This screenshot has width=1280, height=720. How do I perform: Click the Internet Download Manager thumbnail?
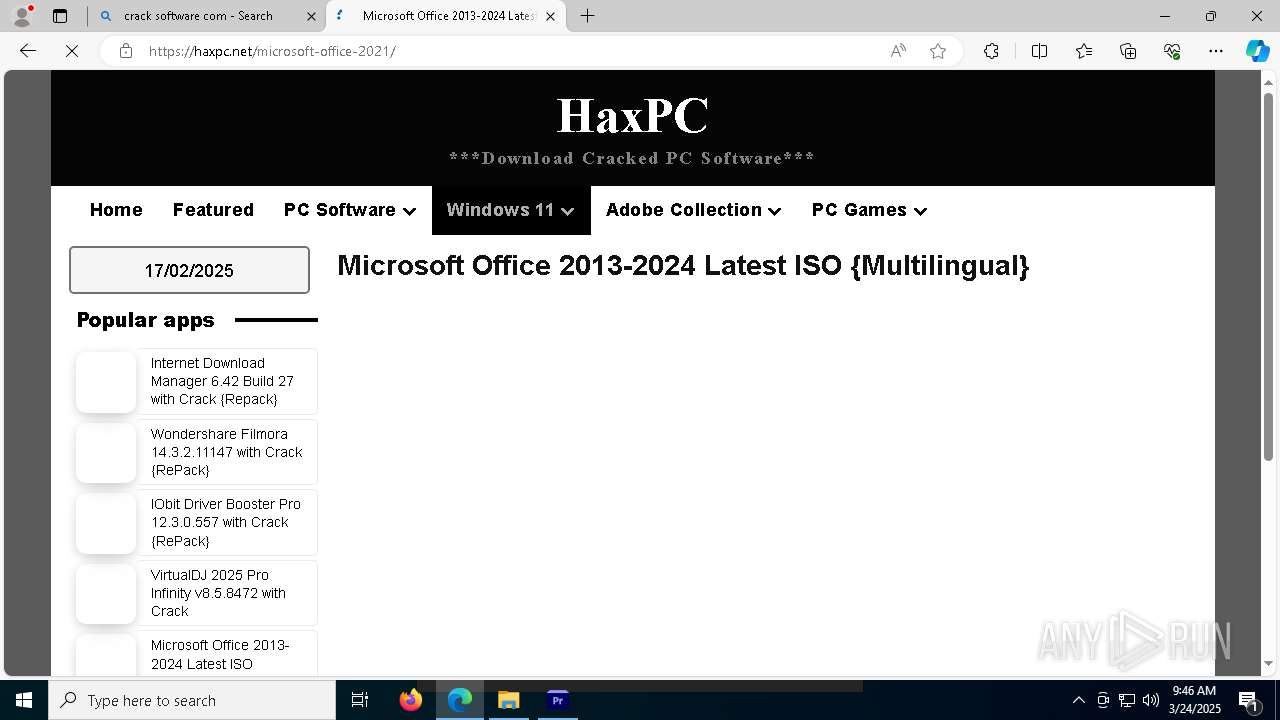pos(106,382)
